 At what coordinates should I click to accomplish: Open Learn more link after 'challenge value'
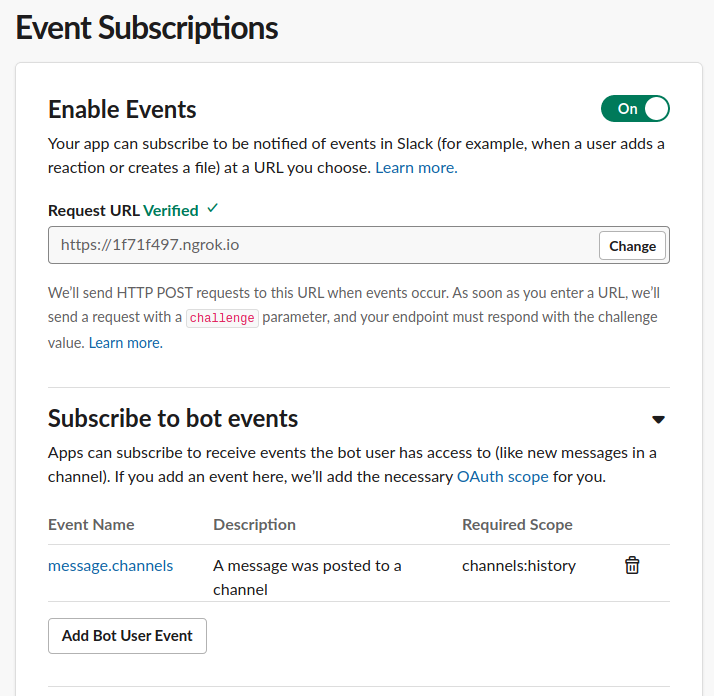126,343
